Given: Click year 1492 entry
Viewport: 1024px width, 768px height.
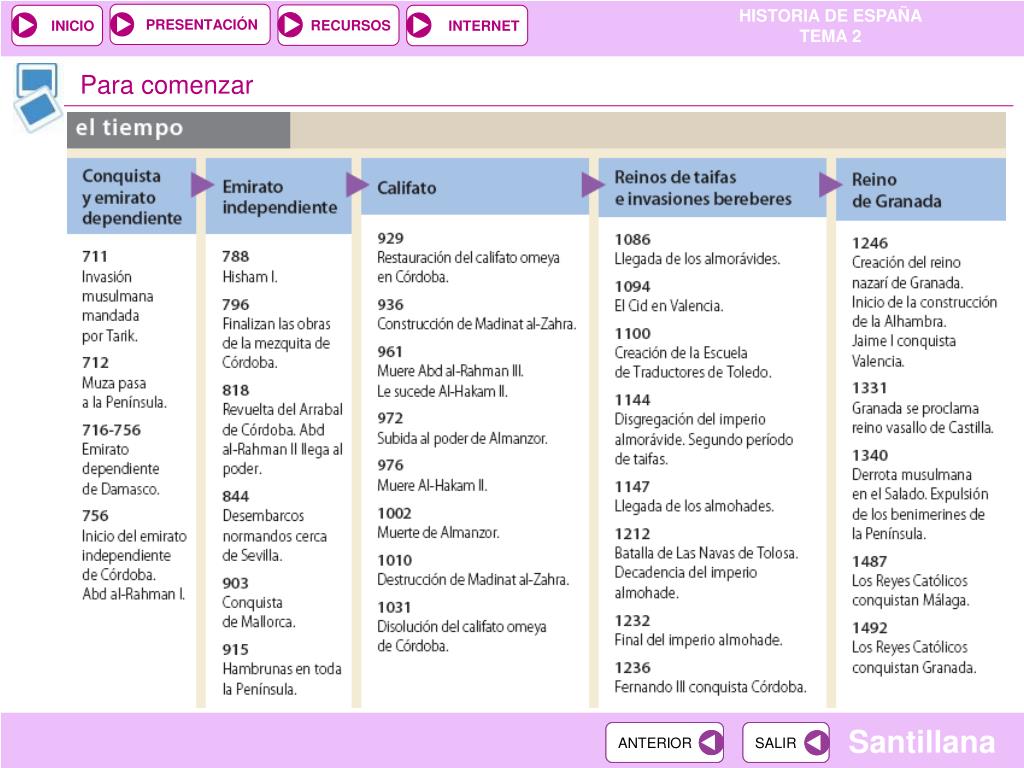Looking at the screenshot, I should tap(914, 647).
